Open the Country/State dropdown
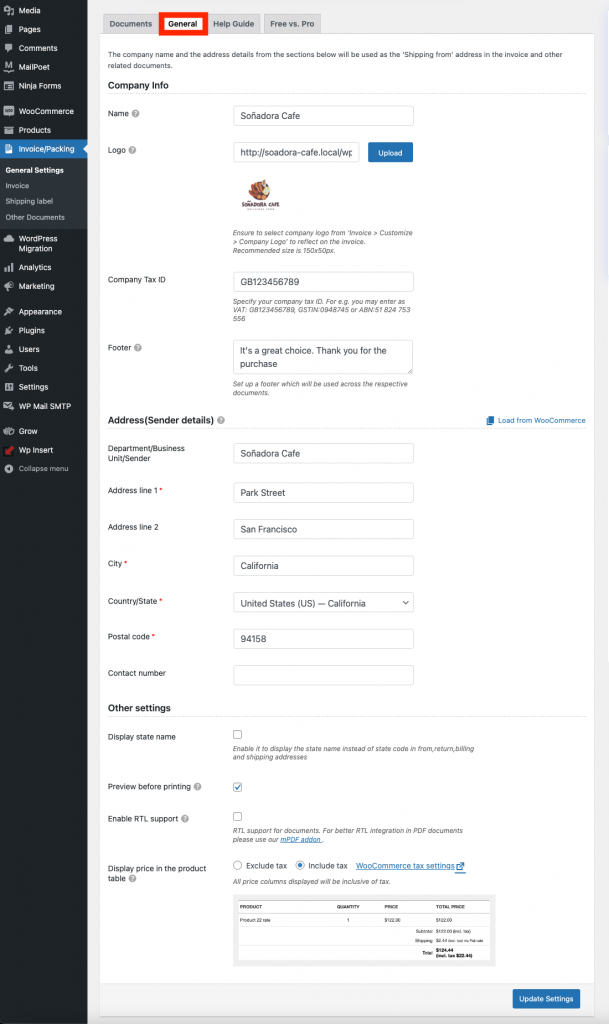609x1024 pixels. (323, 603)
